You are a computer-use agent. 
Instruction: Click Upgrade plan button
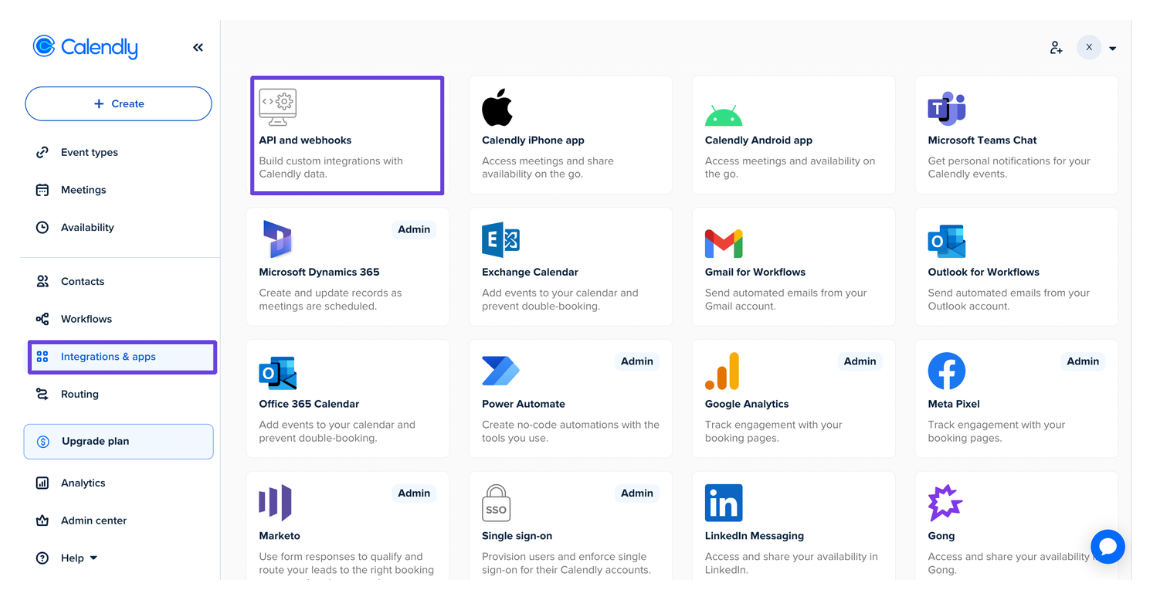pyautogui.click(x=118, y=441)
